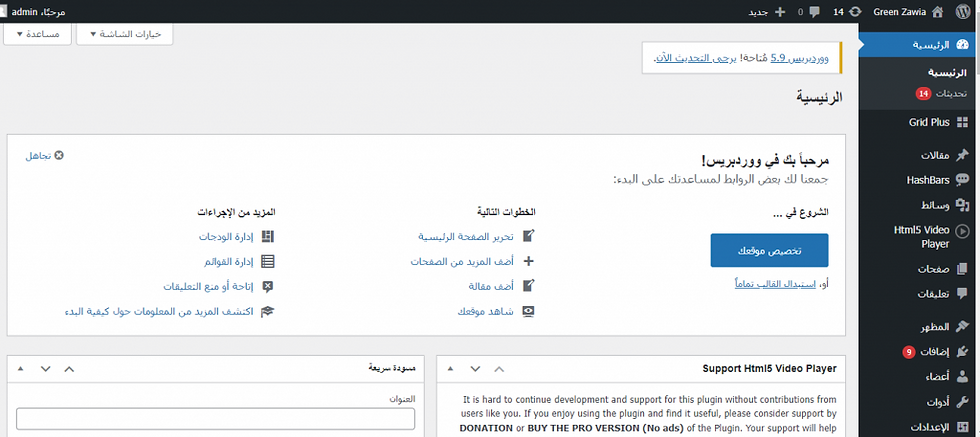980x437 pixels.
Task: Click the graduation cap icon beside اكتشف المزيد
Action: [x=268, y=311]
